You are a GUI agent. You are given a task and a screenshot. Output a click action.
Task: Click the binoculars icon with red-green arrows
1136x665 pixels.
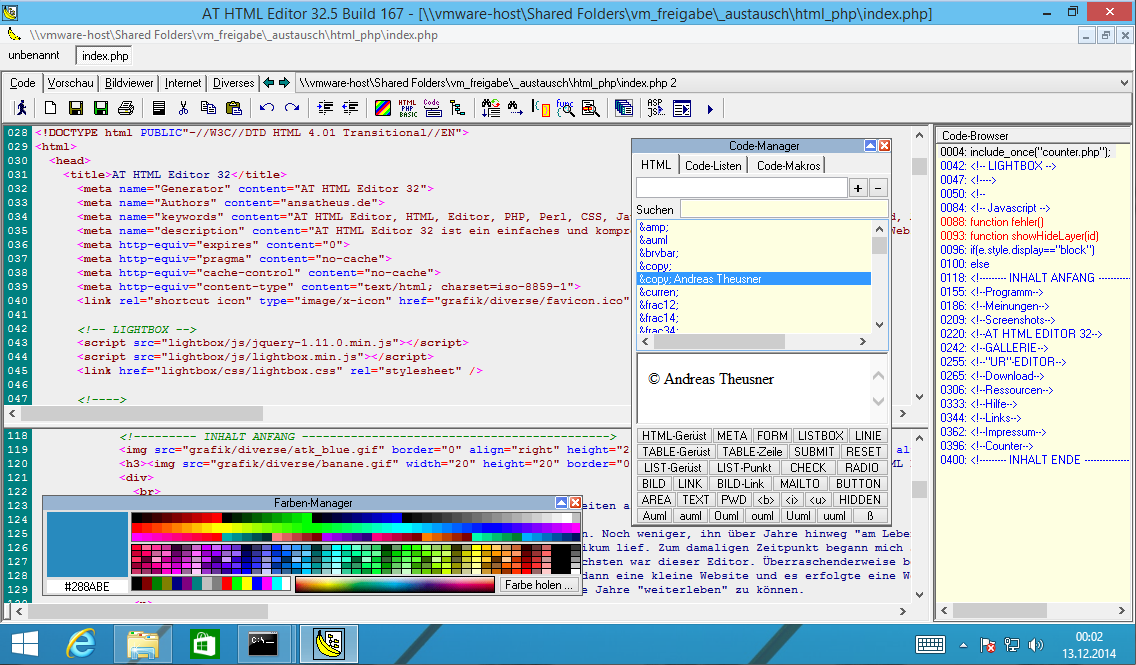pos(490,109)
